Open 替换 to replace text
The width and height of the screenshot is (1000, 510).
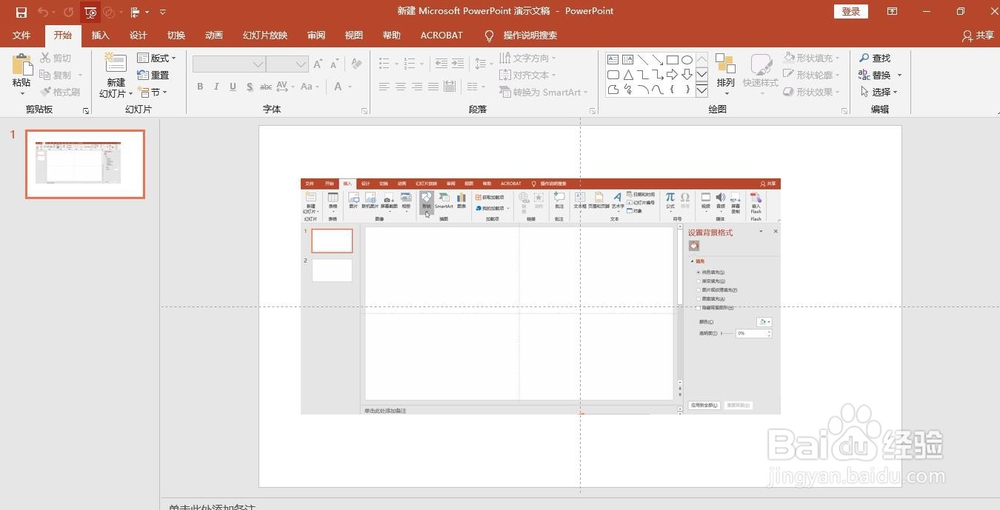coord(880,75)
